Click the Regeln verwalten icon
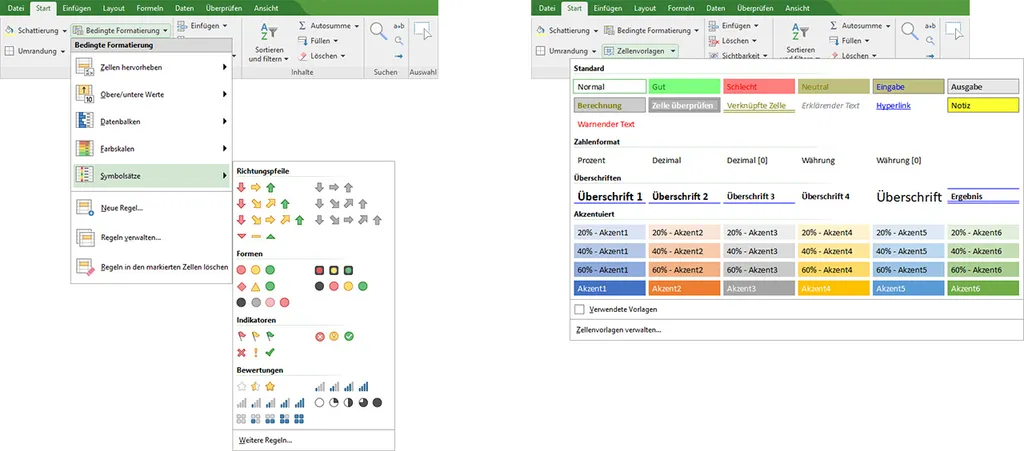1024x451 pixels. (x=86, y=238)
